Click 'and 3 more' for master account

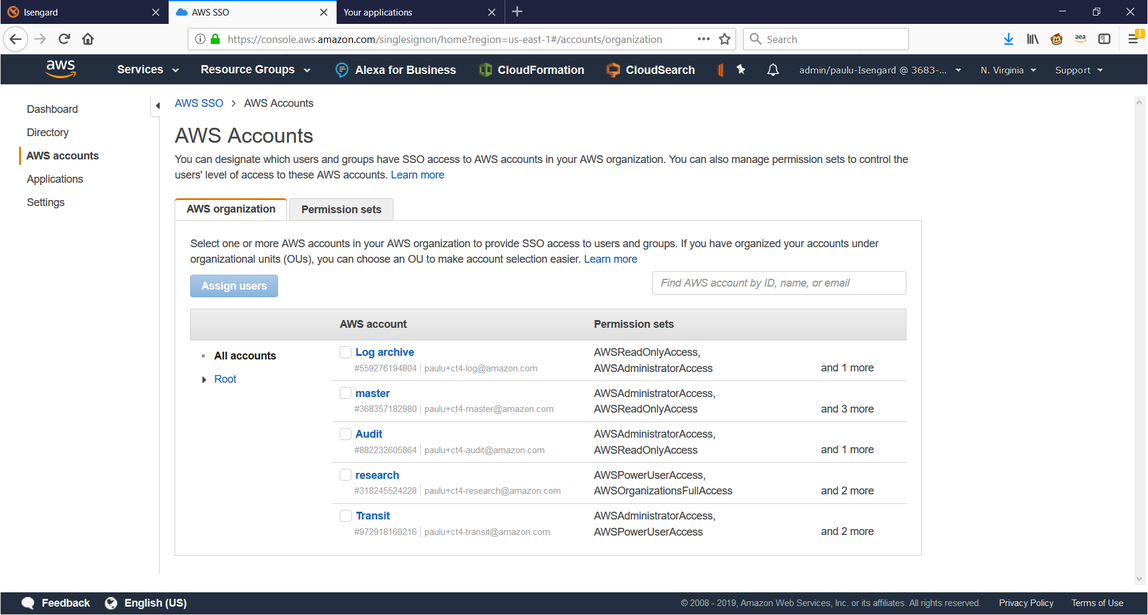point(847,409)
